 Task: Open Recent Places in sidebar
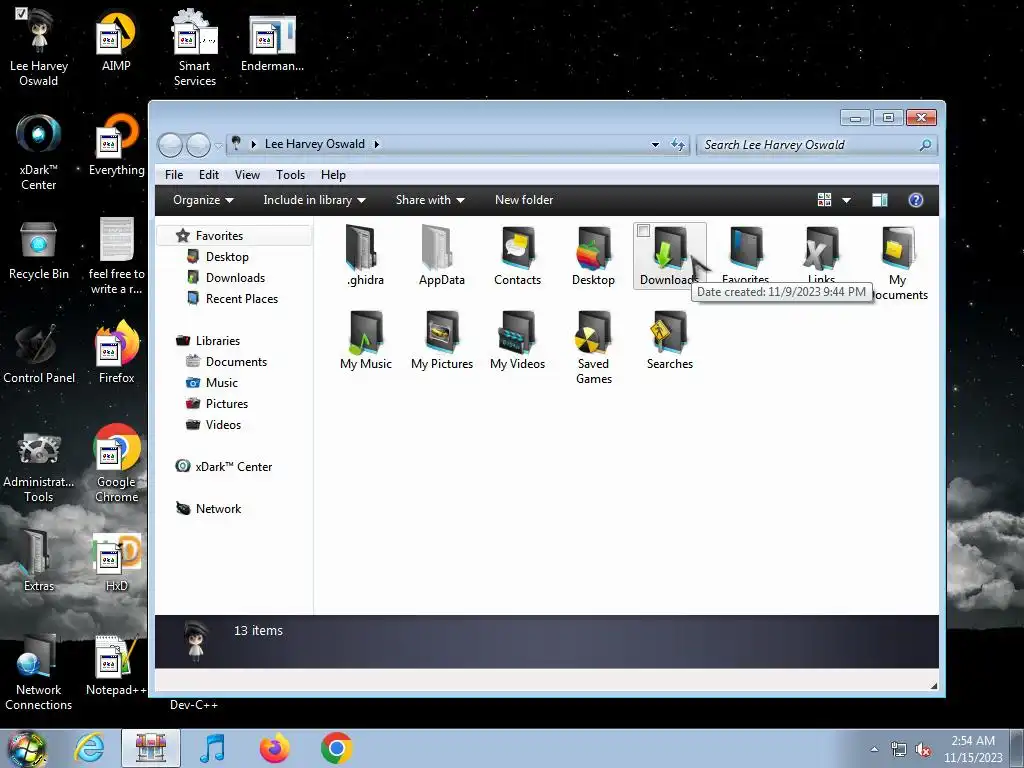242,298
